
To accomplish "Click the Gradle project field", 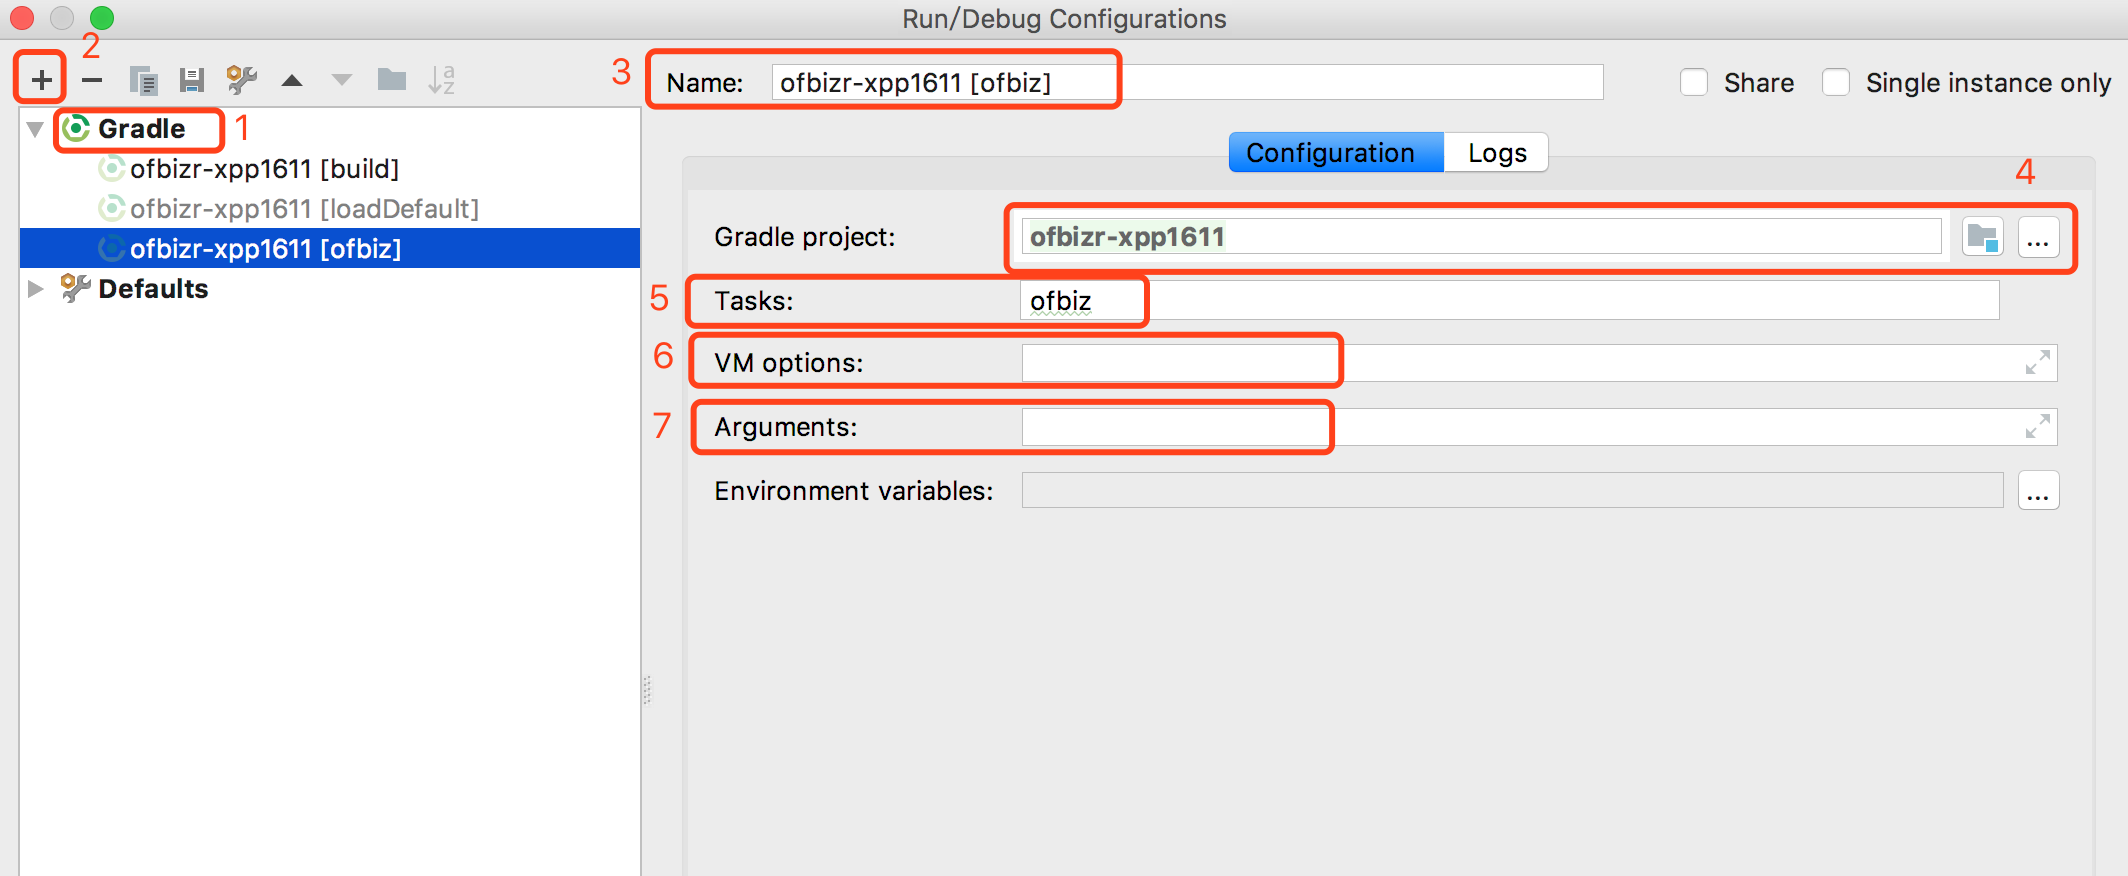I will [x=1481, y=237].
